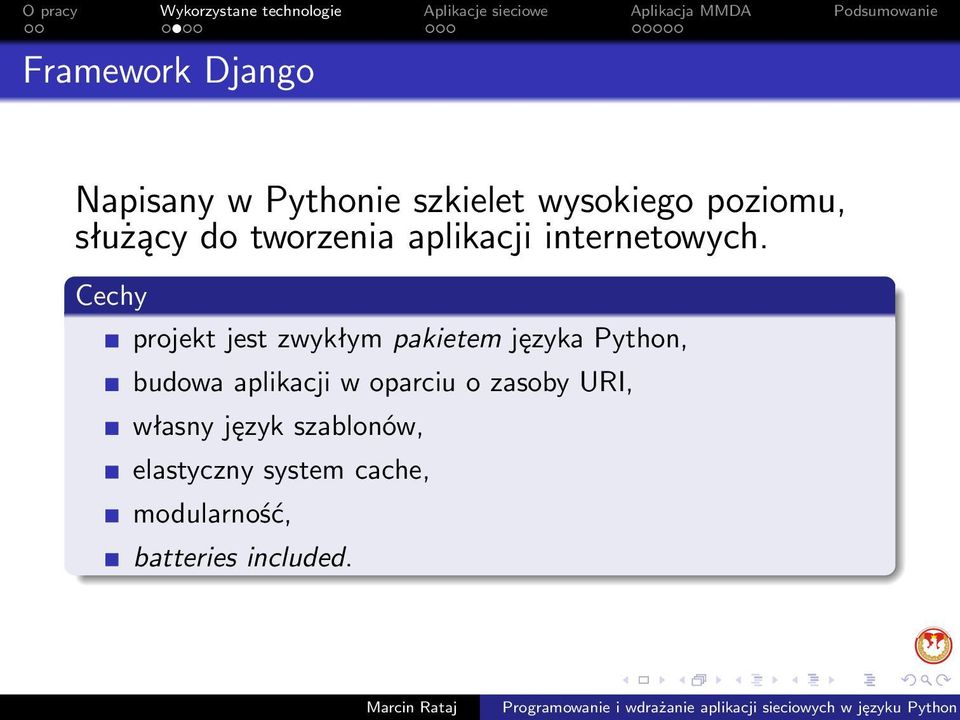Go to the "Podsumowanie" section
Viewport: 960px width, 720px height.
click(885, 11)
